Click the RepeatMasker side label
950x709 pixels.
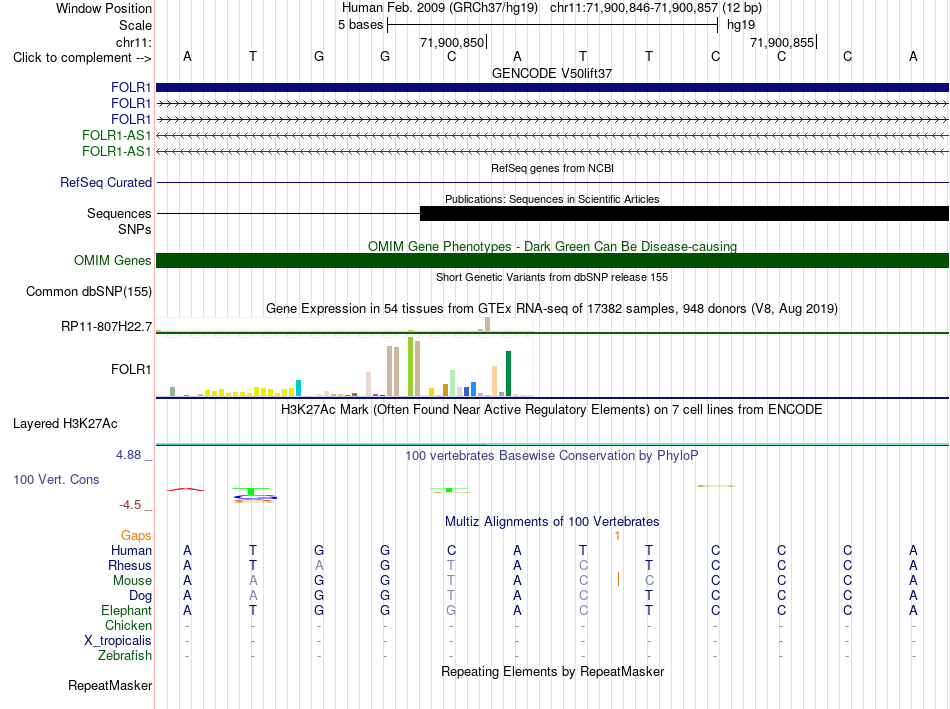110,685
